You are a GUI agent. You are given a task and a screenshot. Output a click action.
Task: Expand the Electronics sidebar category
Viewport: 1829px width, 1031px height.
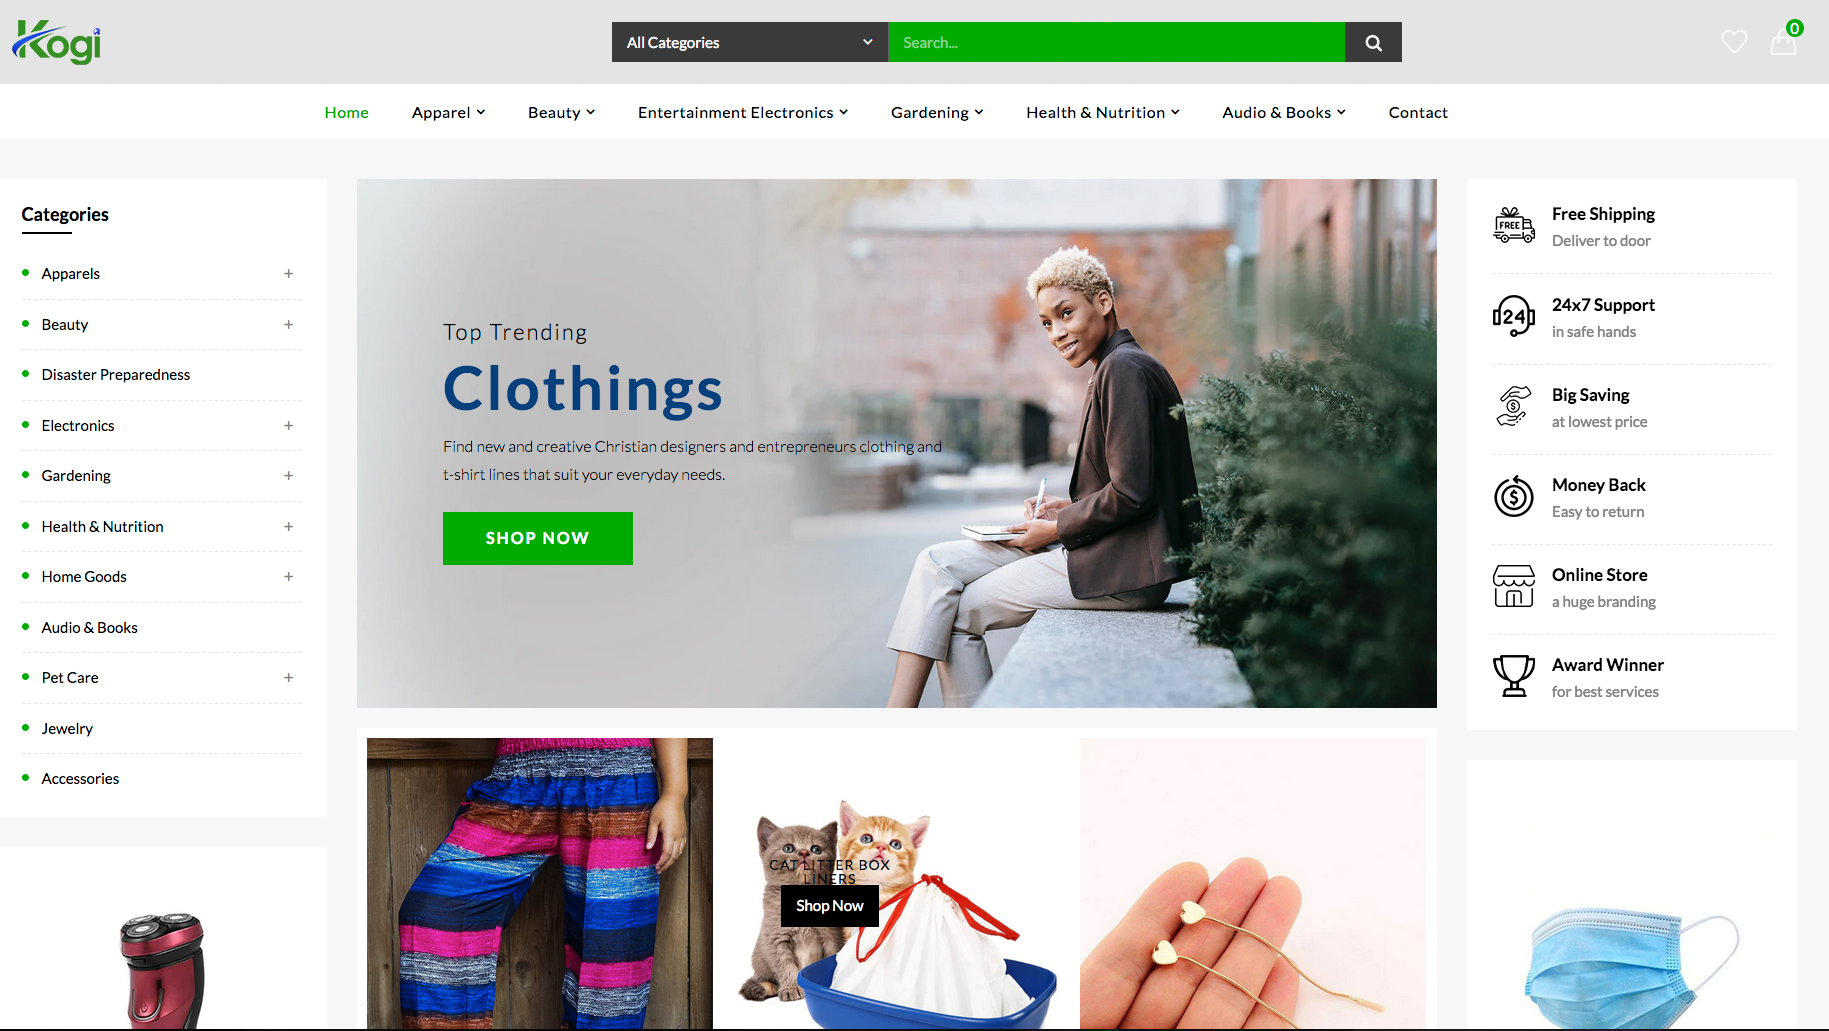[x=288, y=426]
